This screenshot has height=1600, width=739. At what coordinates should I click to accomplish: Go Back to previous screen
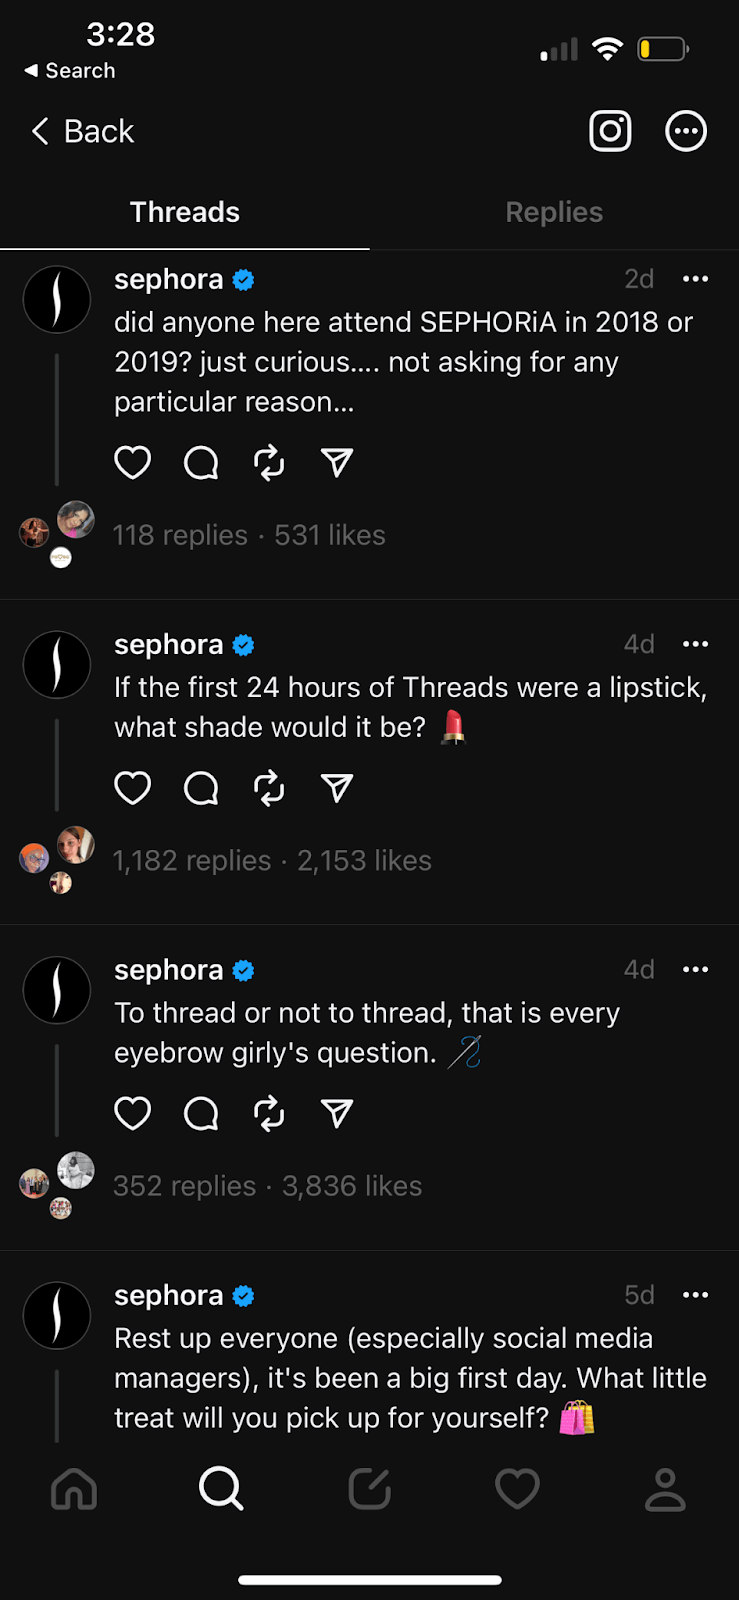[x=83, y=131]
